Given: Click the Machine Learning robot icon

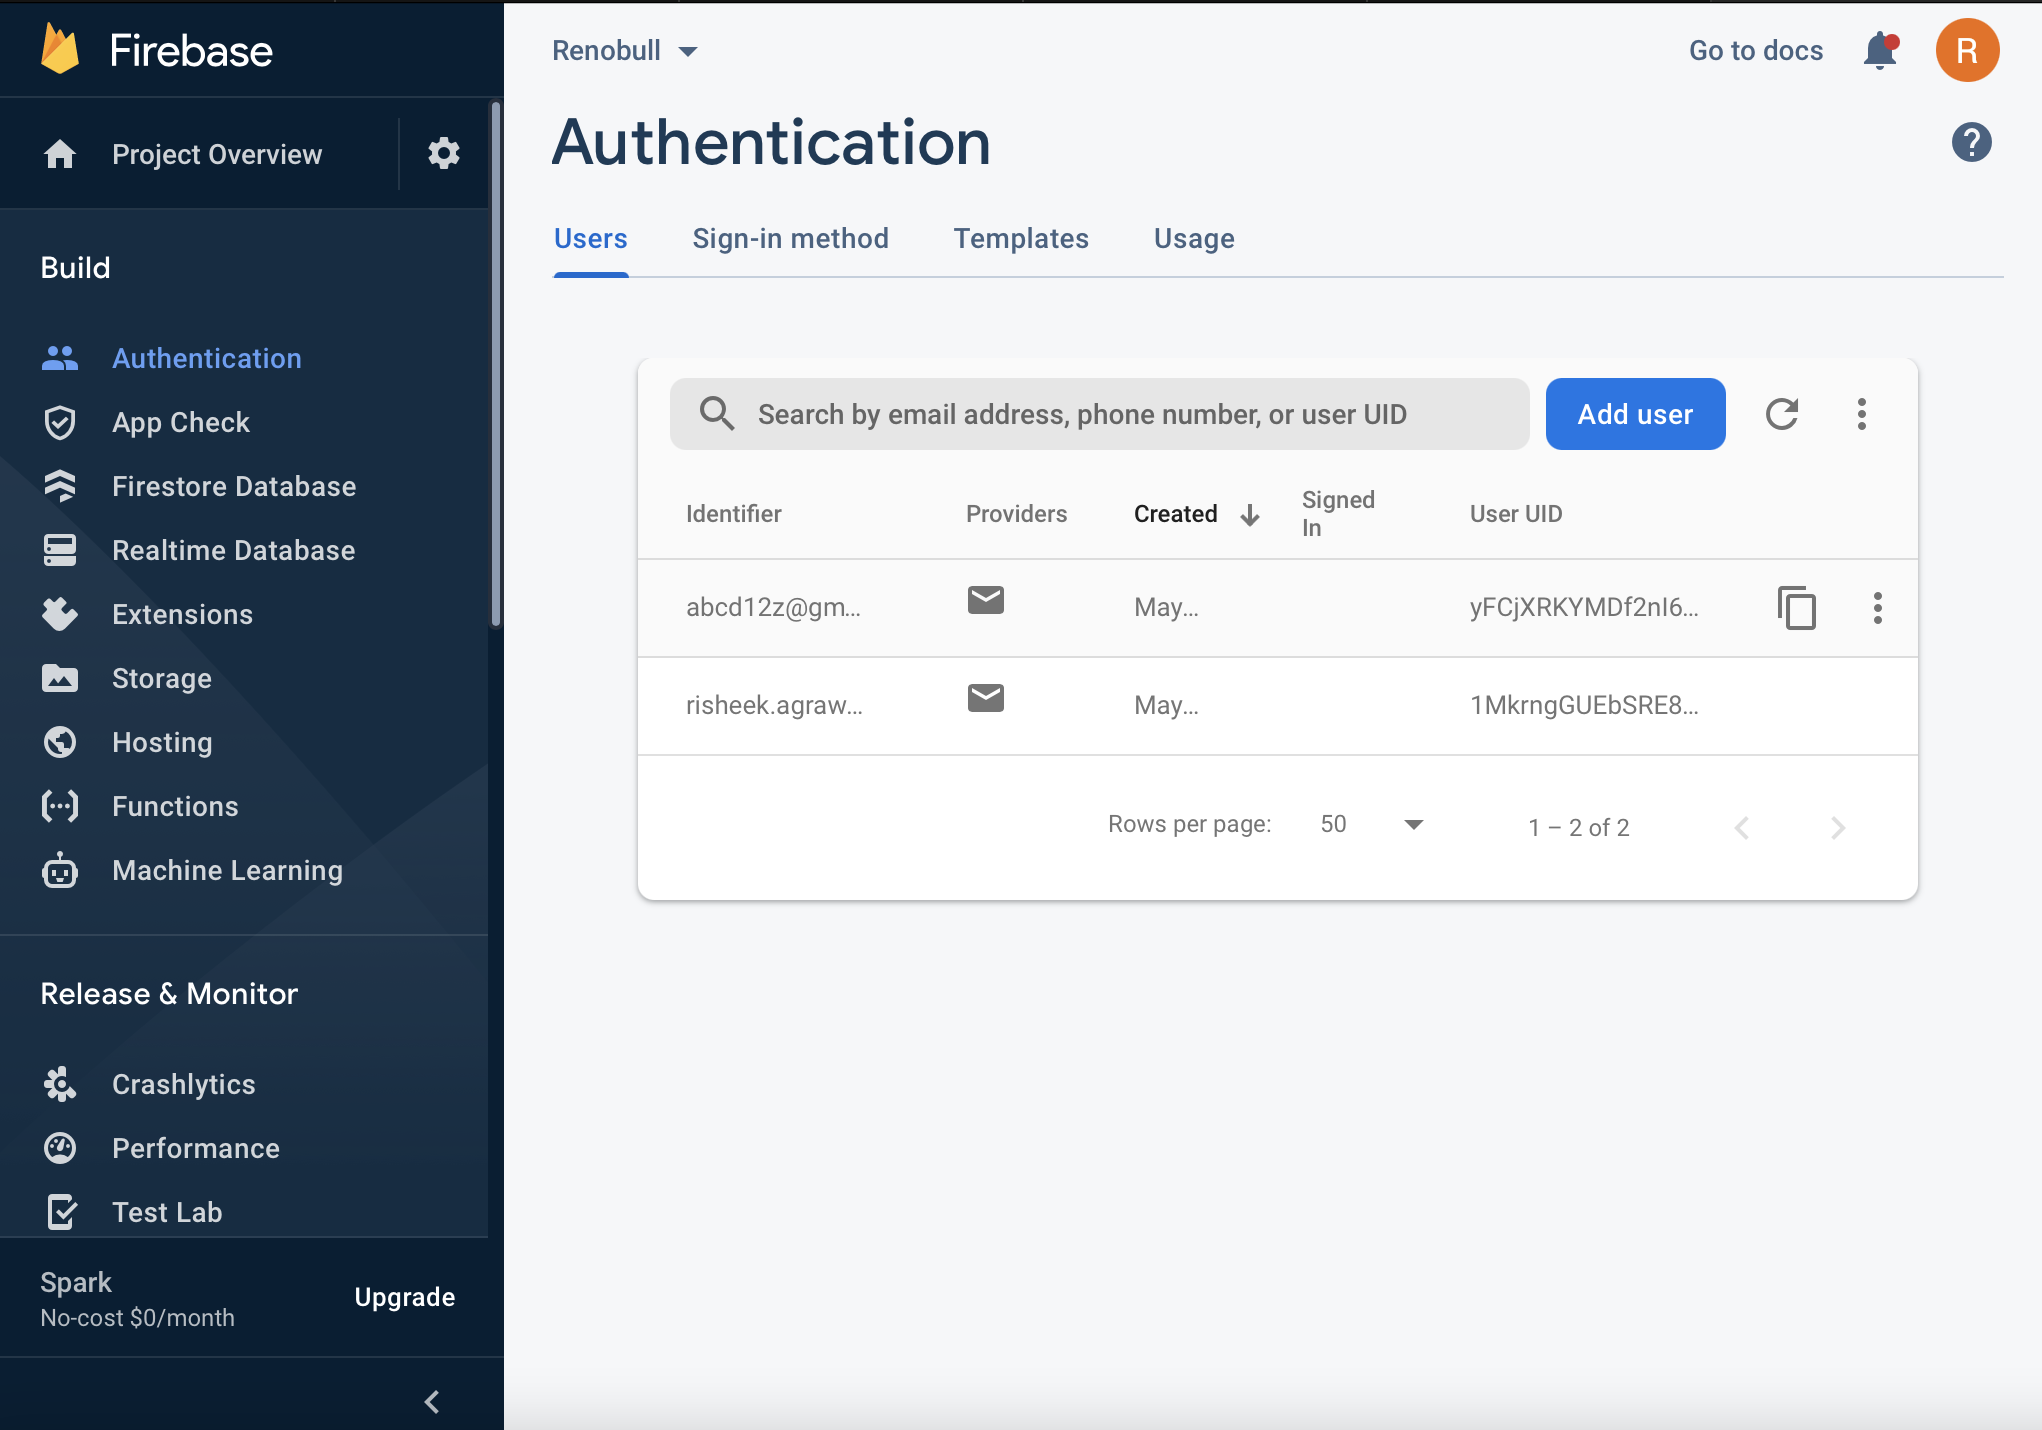Looking at the screenshot, I should 60,870.
